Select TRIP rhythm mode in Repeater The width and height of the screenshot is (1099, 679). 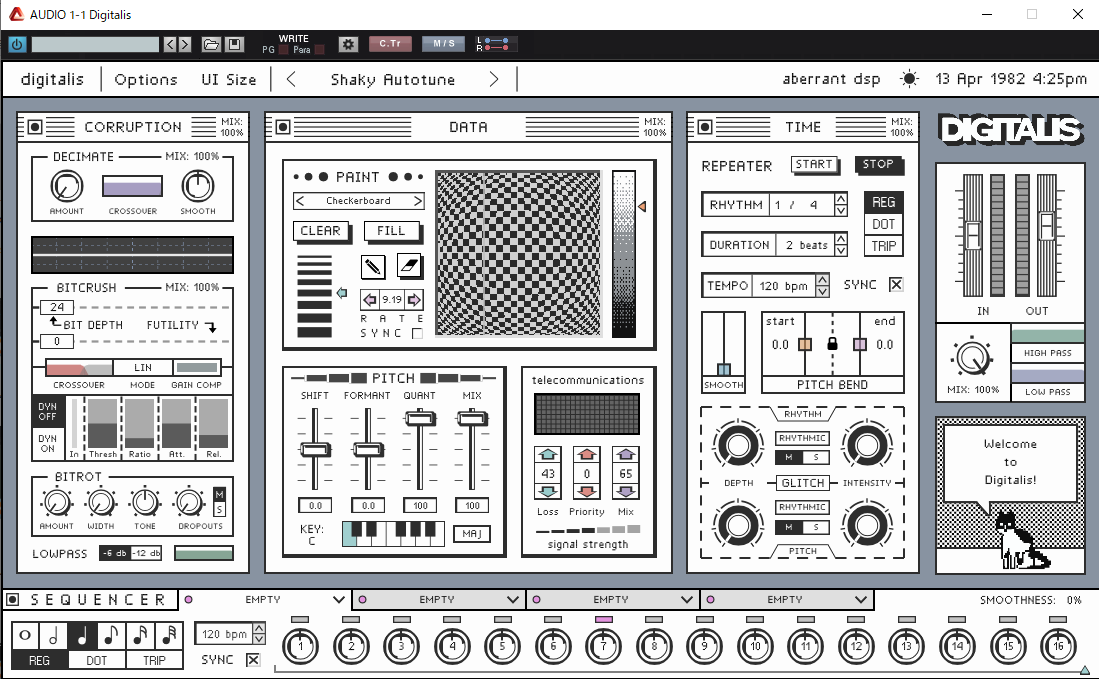pos(883,246)
